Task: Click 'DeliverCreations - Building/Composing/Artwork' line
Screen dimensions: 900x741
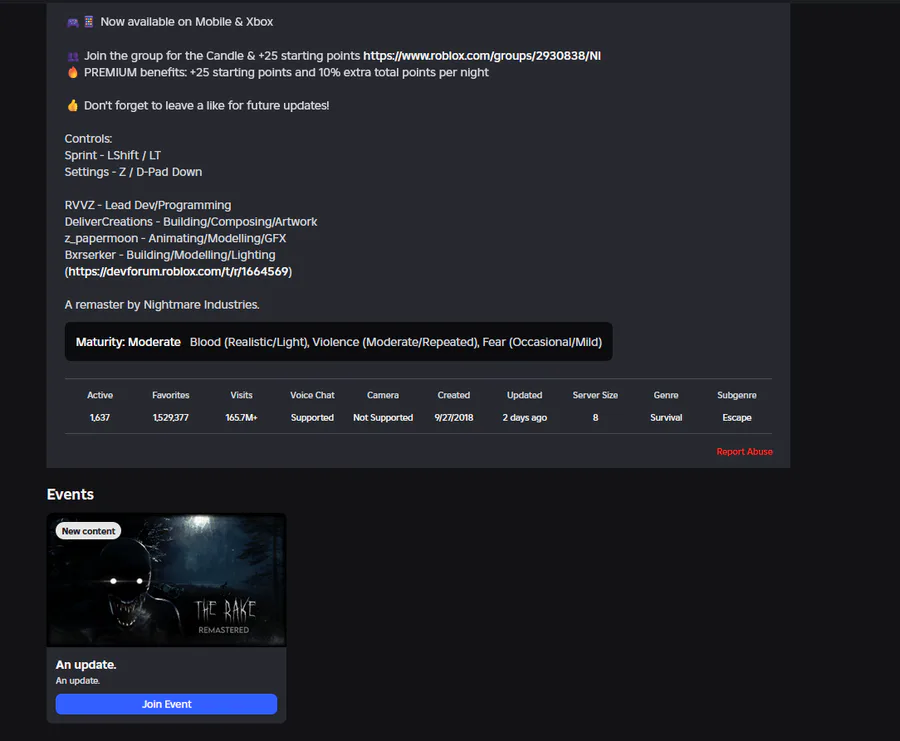Action: pos(191,222)
